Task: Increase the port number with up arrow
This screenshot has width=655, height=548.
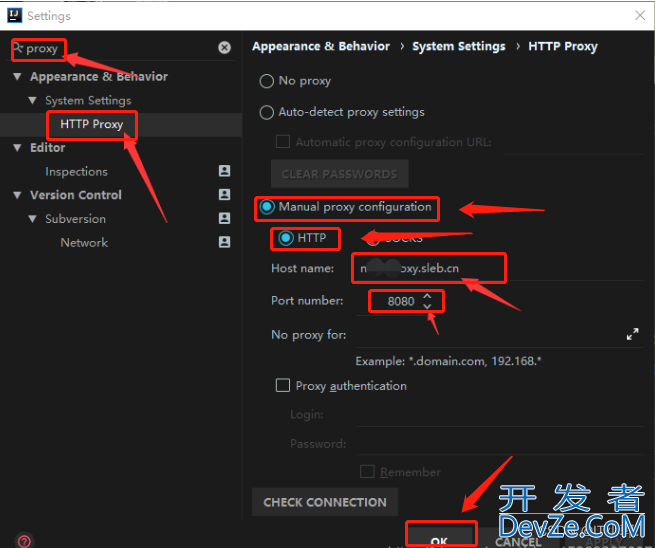Action: pyautogui.click(x=427, y=296)
